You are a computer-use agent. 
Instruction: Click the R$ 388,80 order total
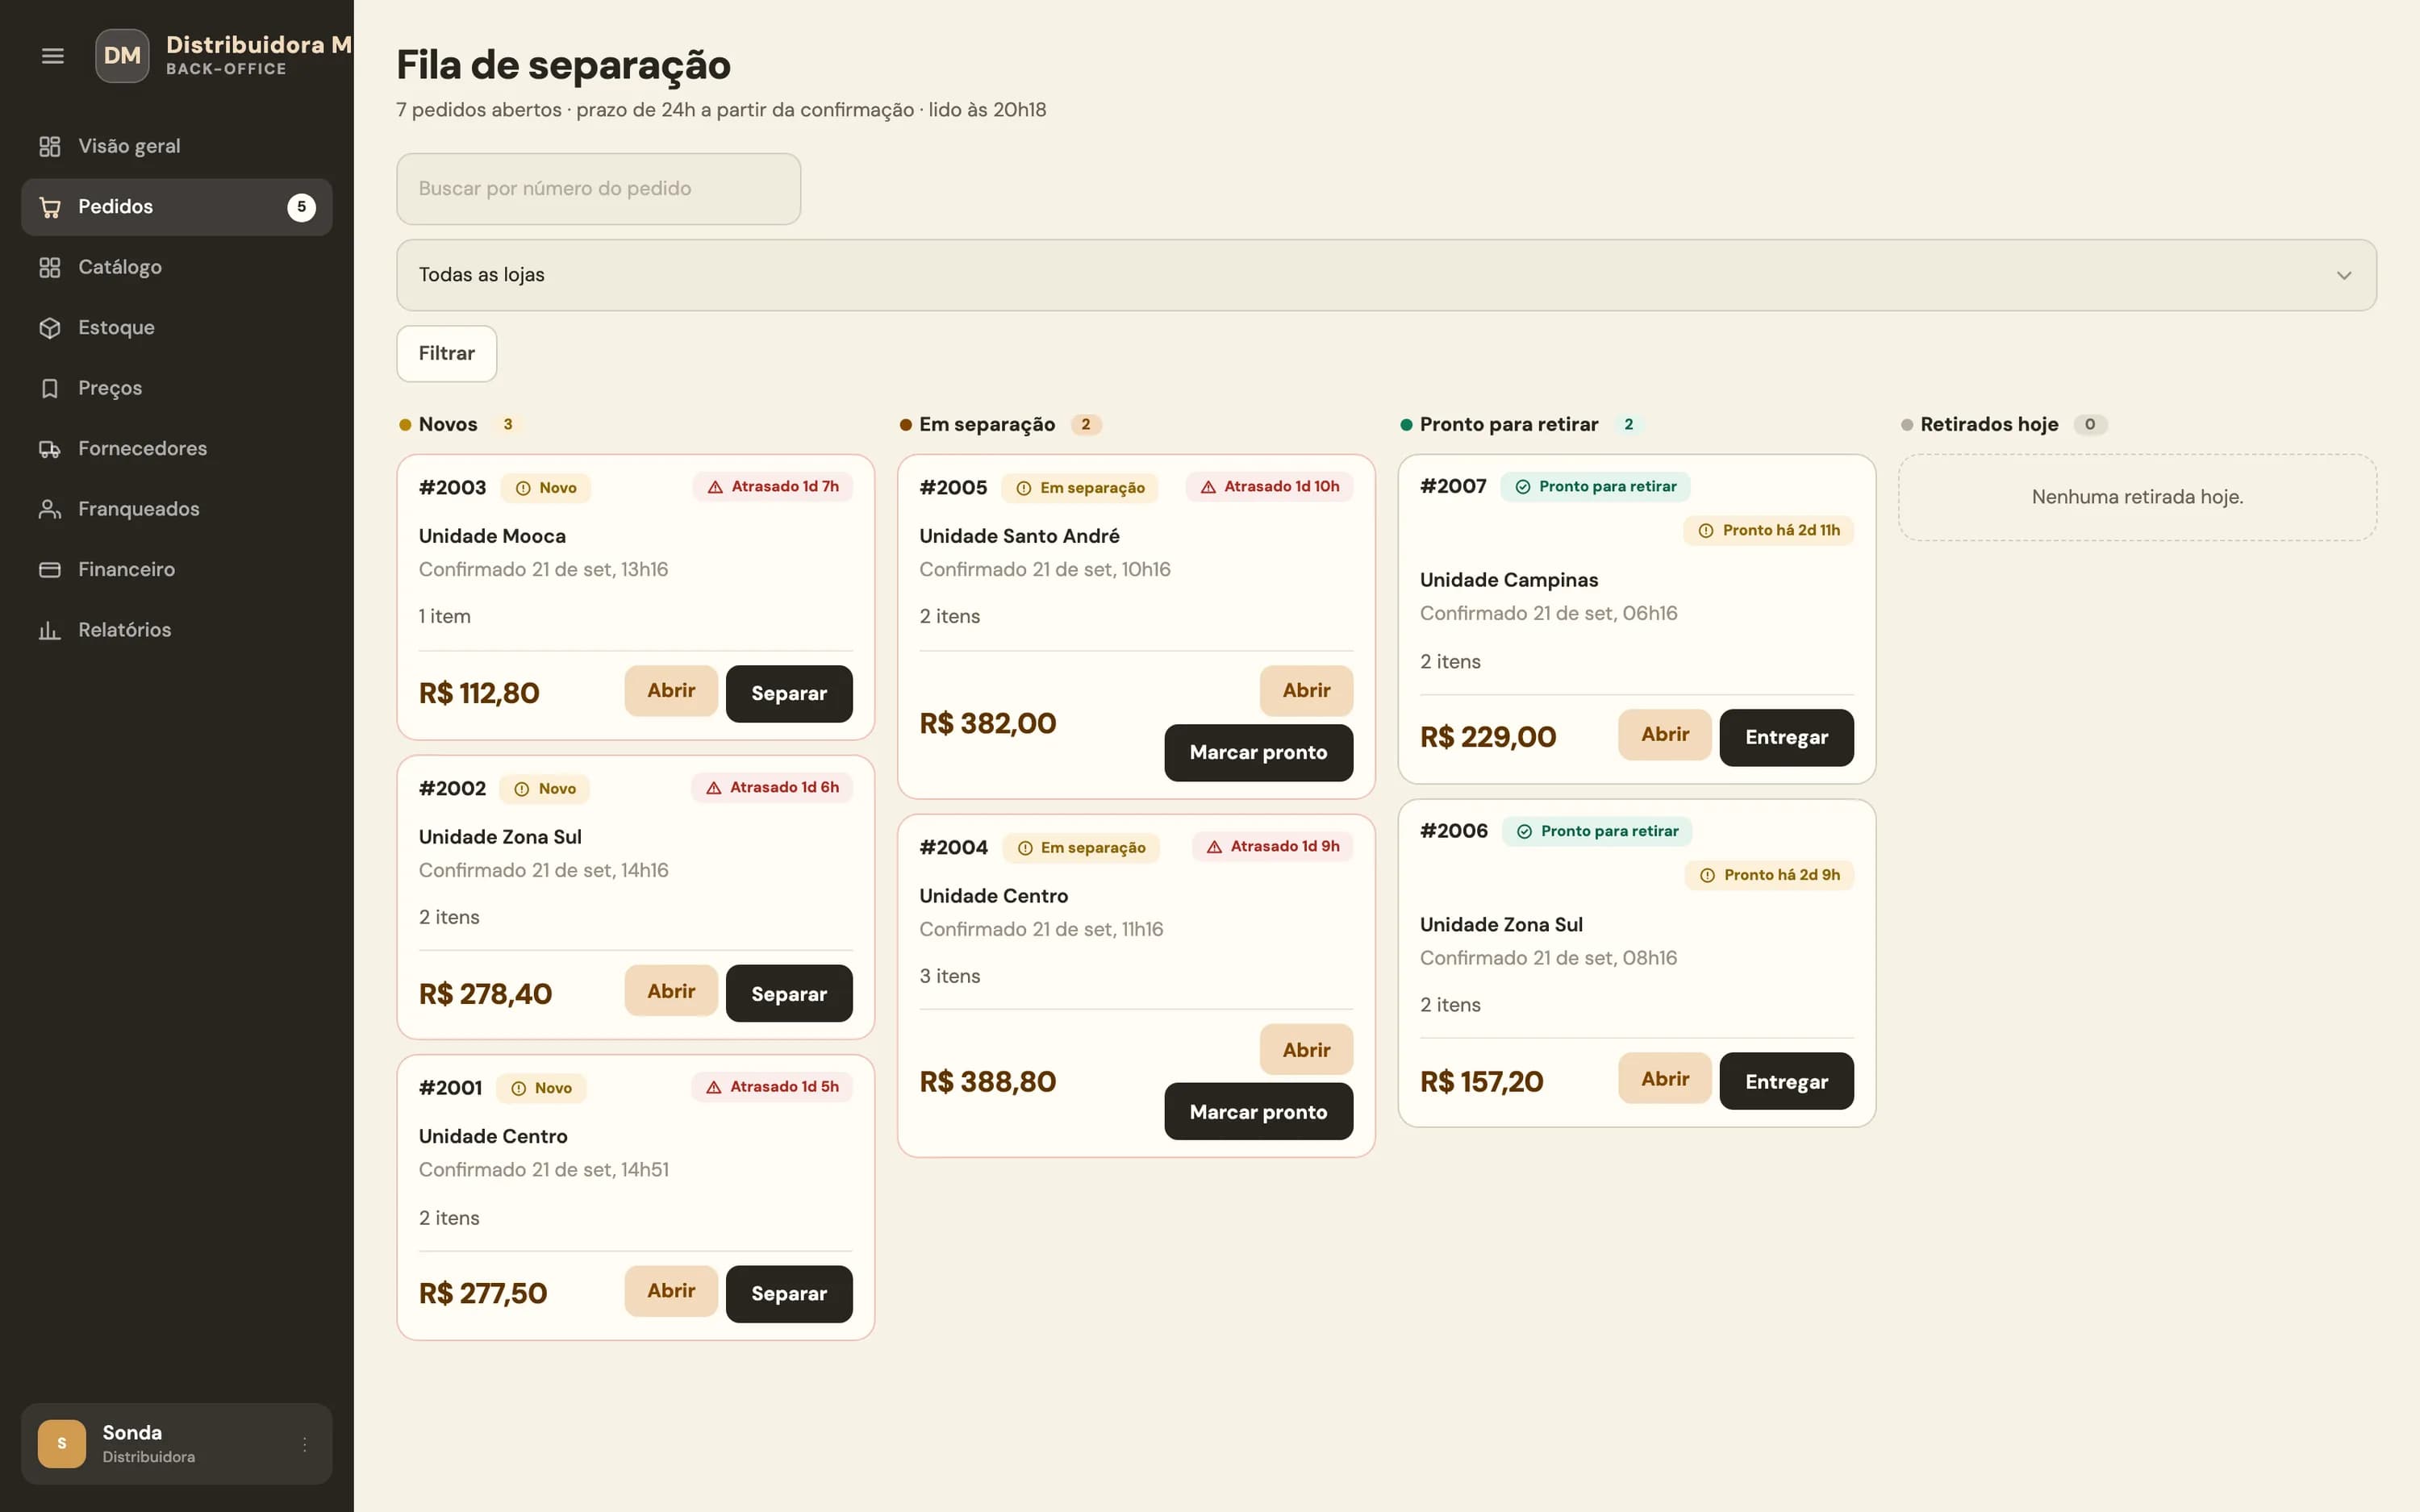coord(987,1082)
